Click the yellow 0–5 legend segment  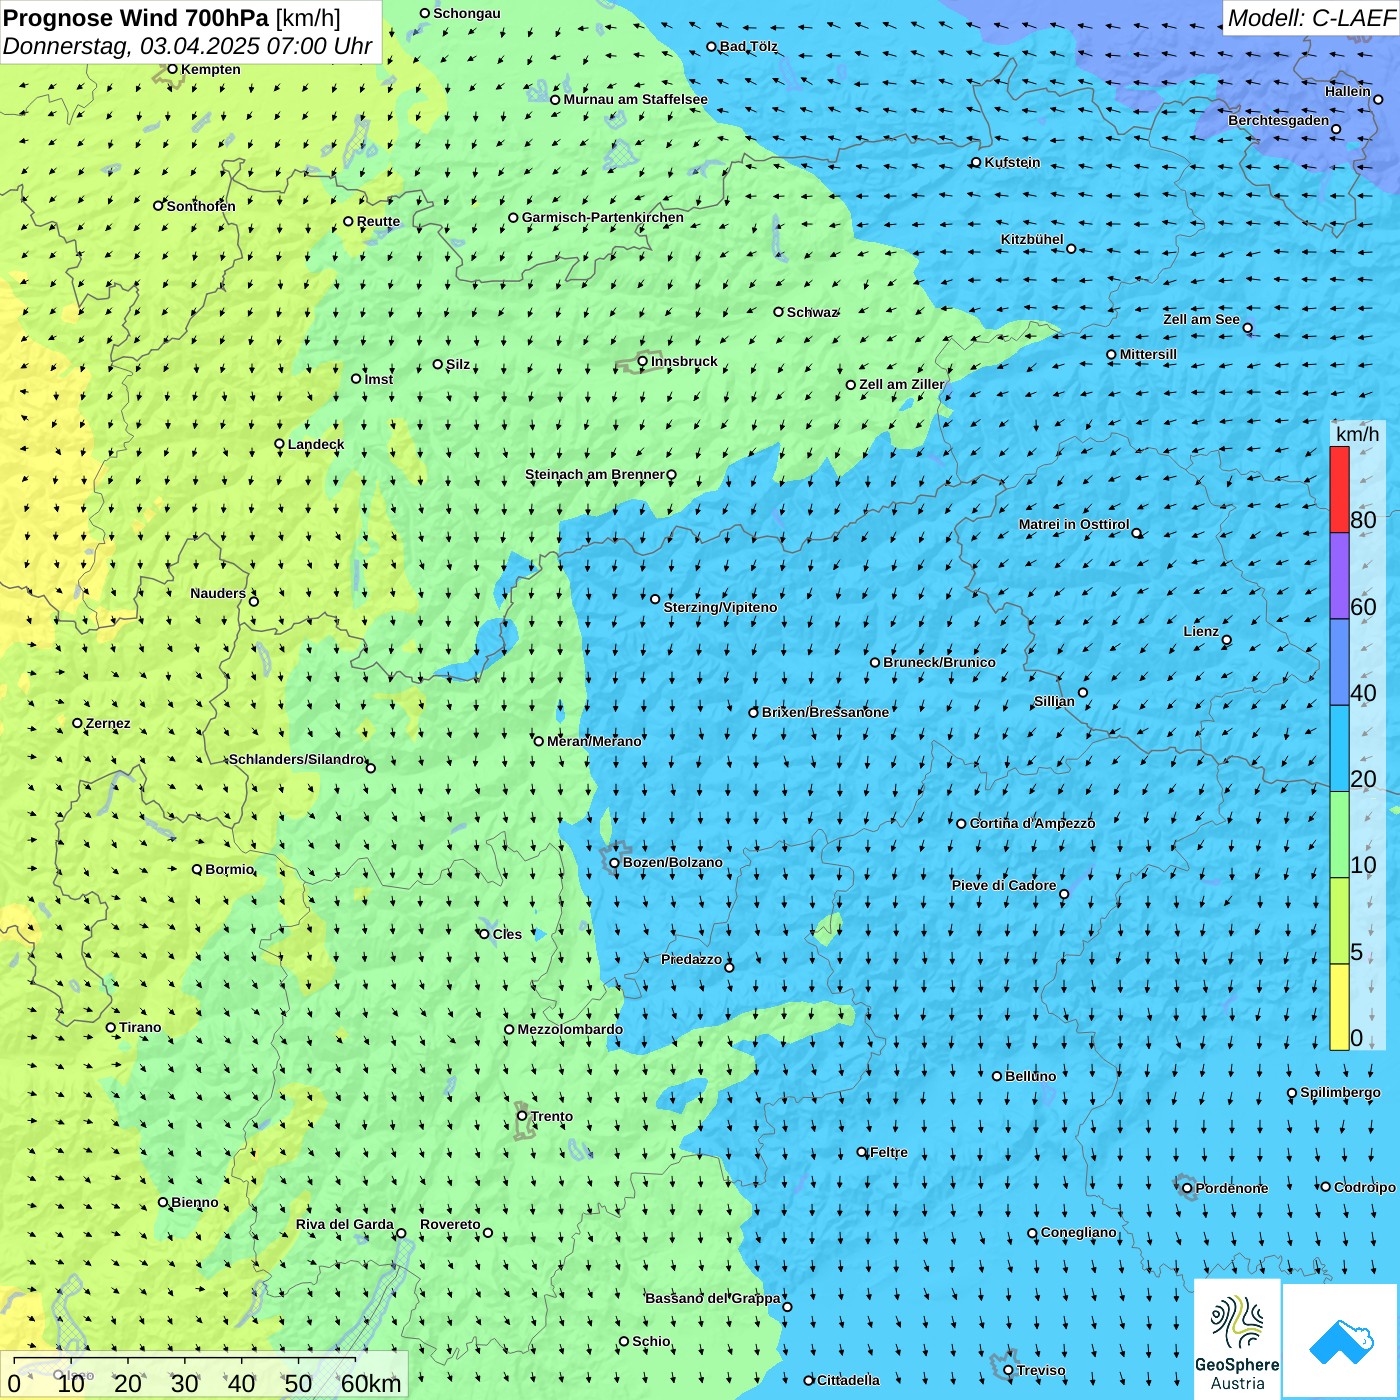1339,1007
